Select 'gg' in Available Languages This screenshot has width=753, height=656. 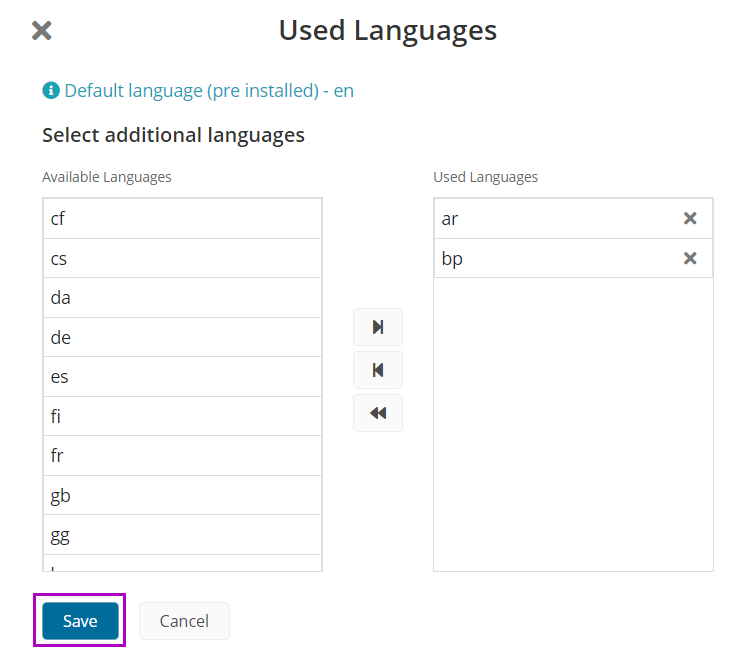point(182,535)
